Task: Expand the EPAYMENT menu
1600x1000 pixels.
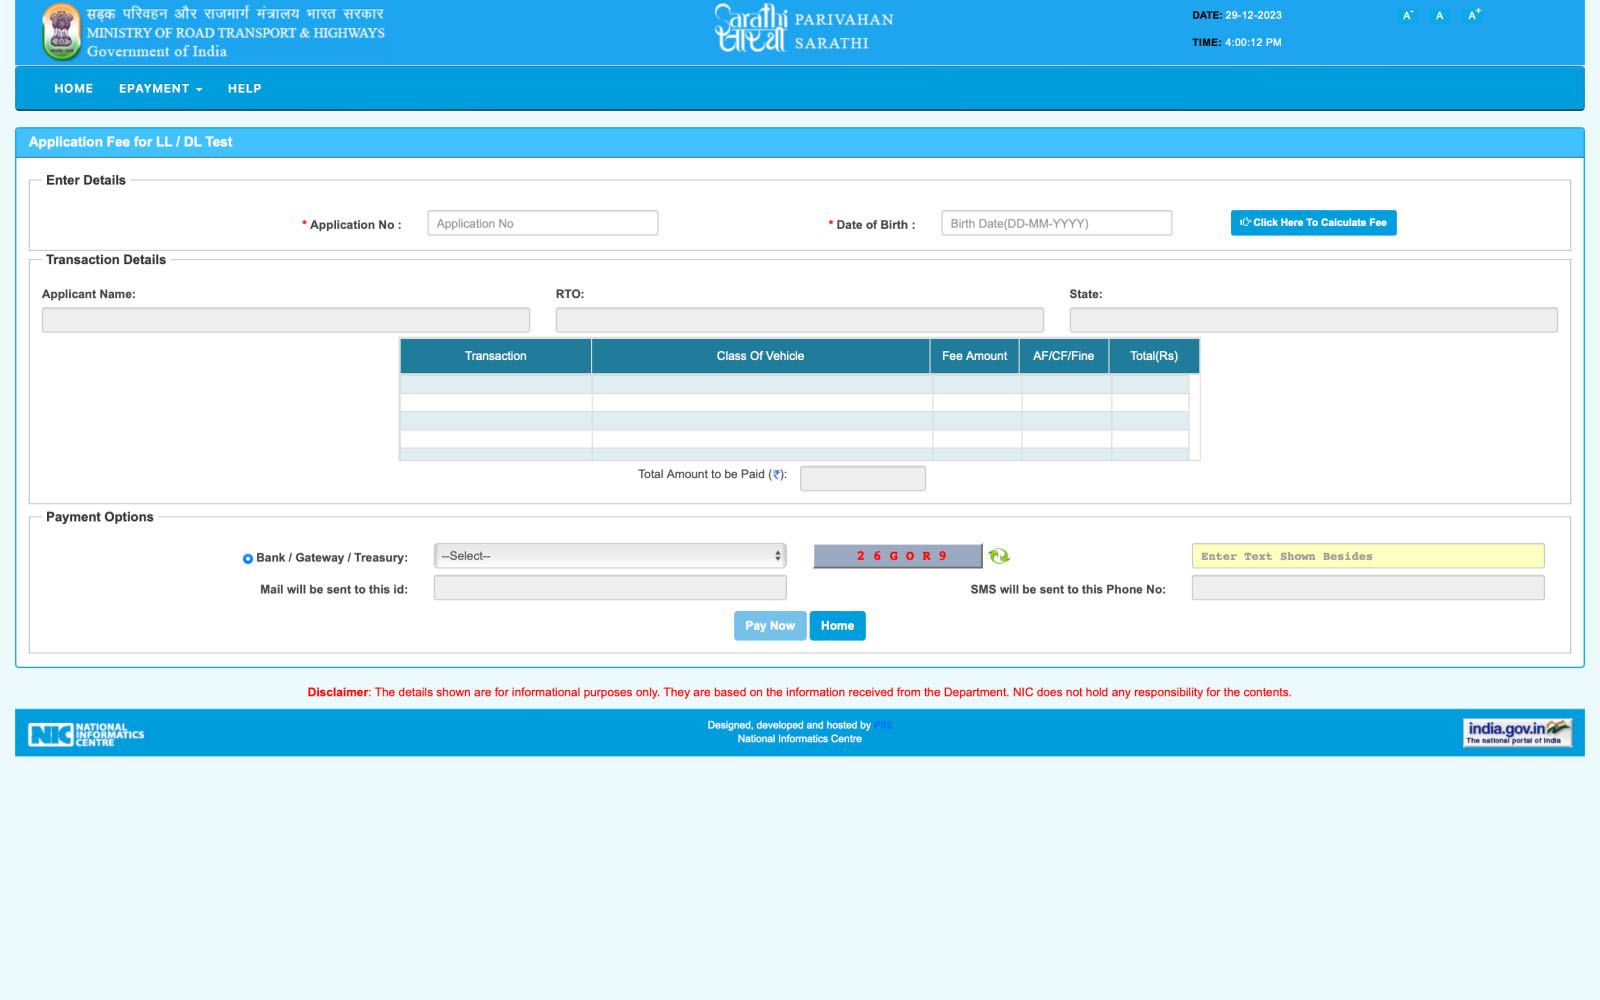Action: 160,89
